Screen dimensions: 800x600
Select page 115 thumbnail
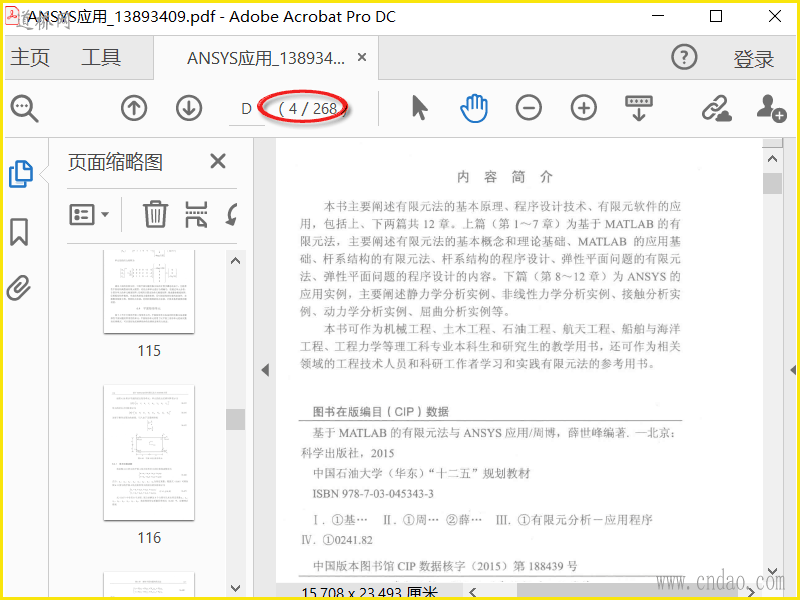pyautogui.click(x=149, y=292)
